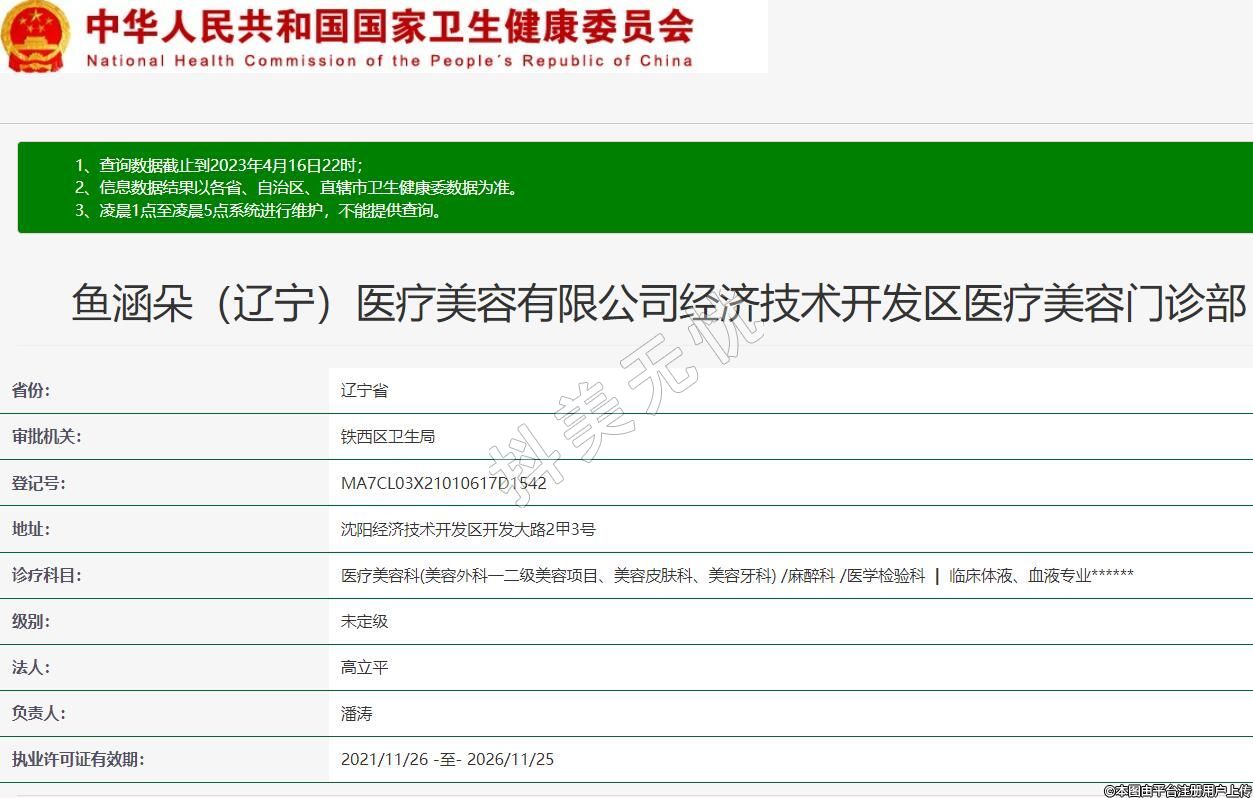Click the 登记号 field label
The height and width of the screenshot is (798, 1253).
39,483
